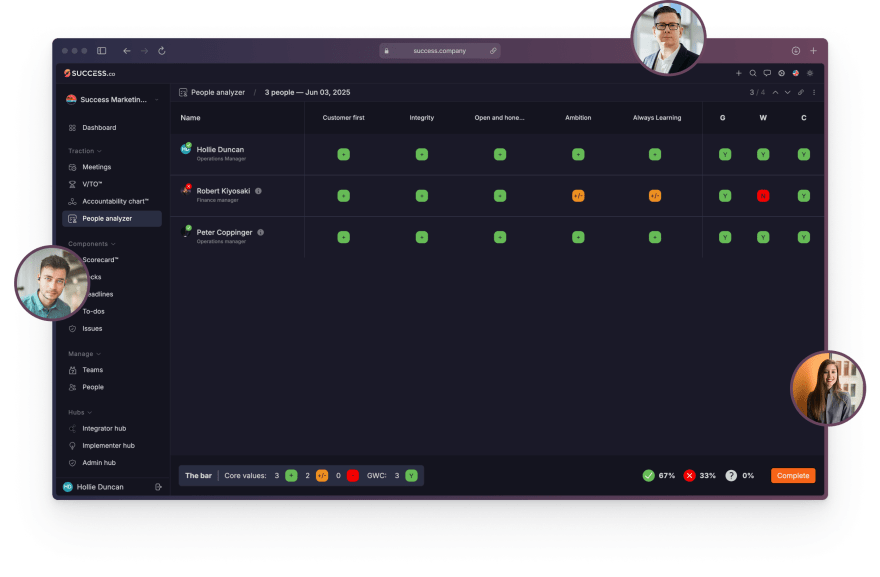Click the Success.co logo
Image resolution: width=880 pixels, height=577 pixels.
click(90, 74)
